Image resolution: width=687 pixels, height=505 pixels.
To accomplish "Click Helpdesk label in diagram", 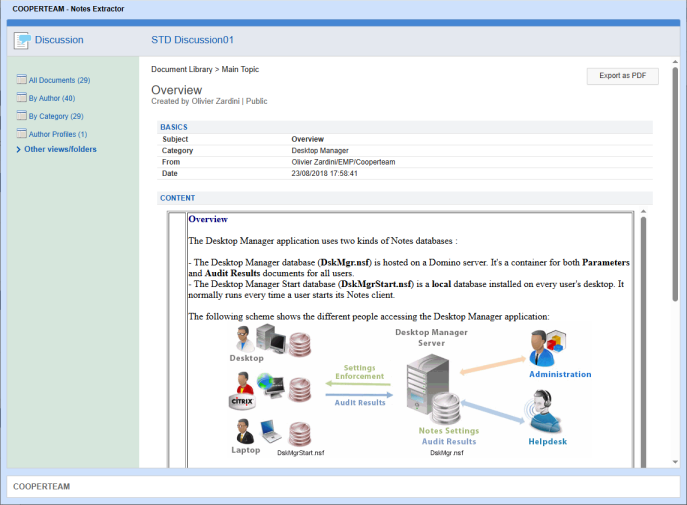I will tap(547, 441).
